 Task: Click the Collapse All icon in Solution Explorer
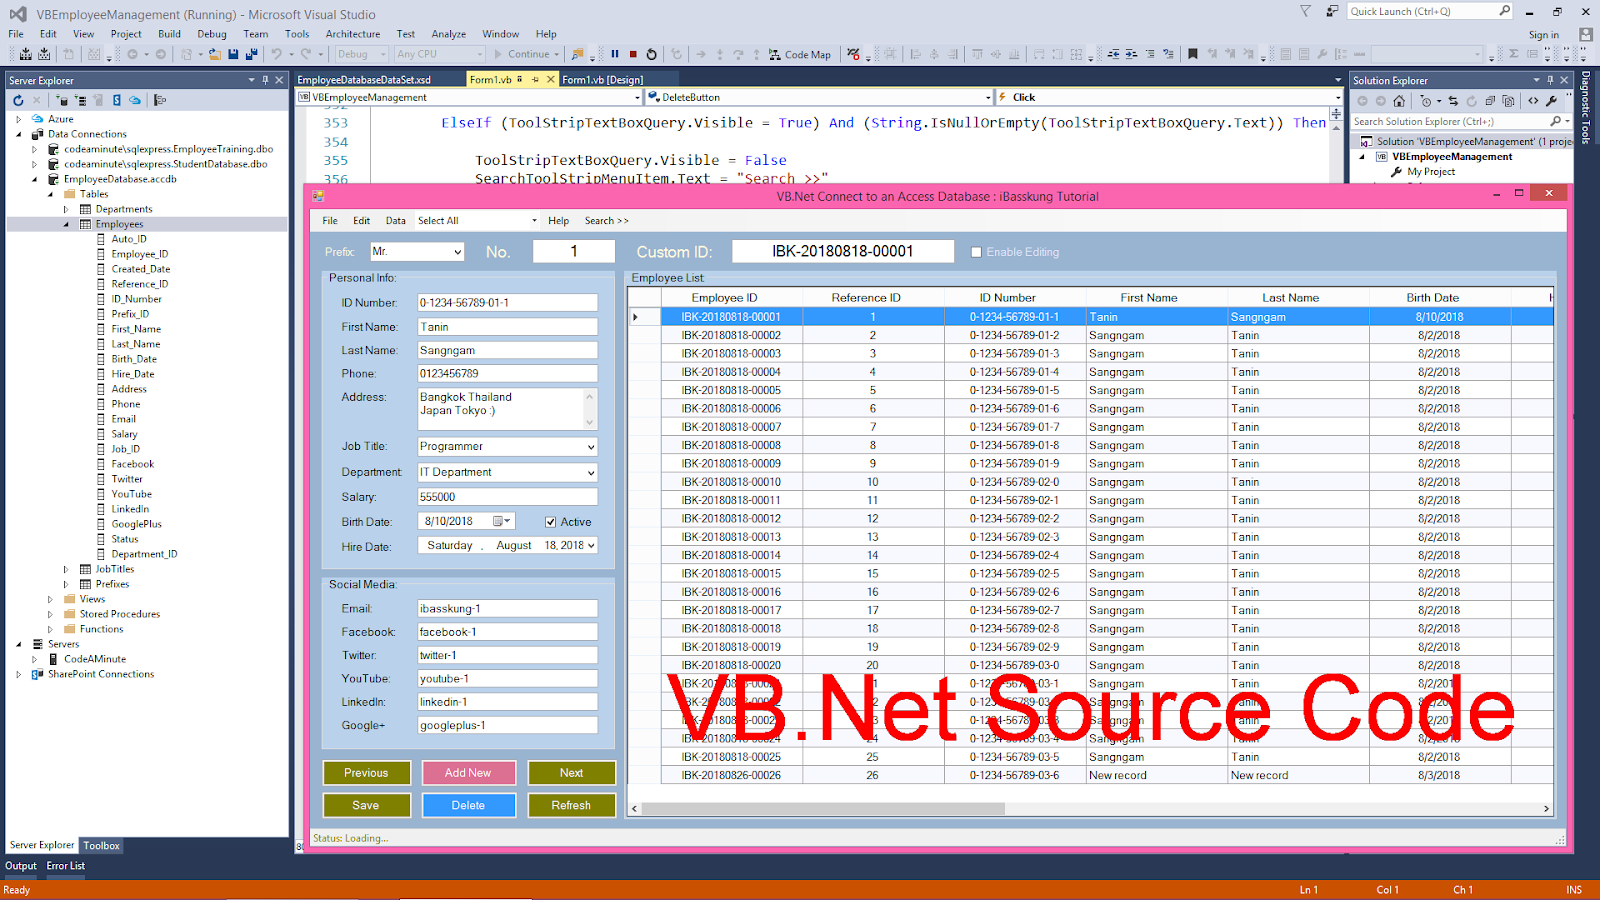1490,101
